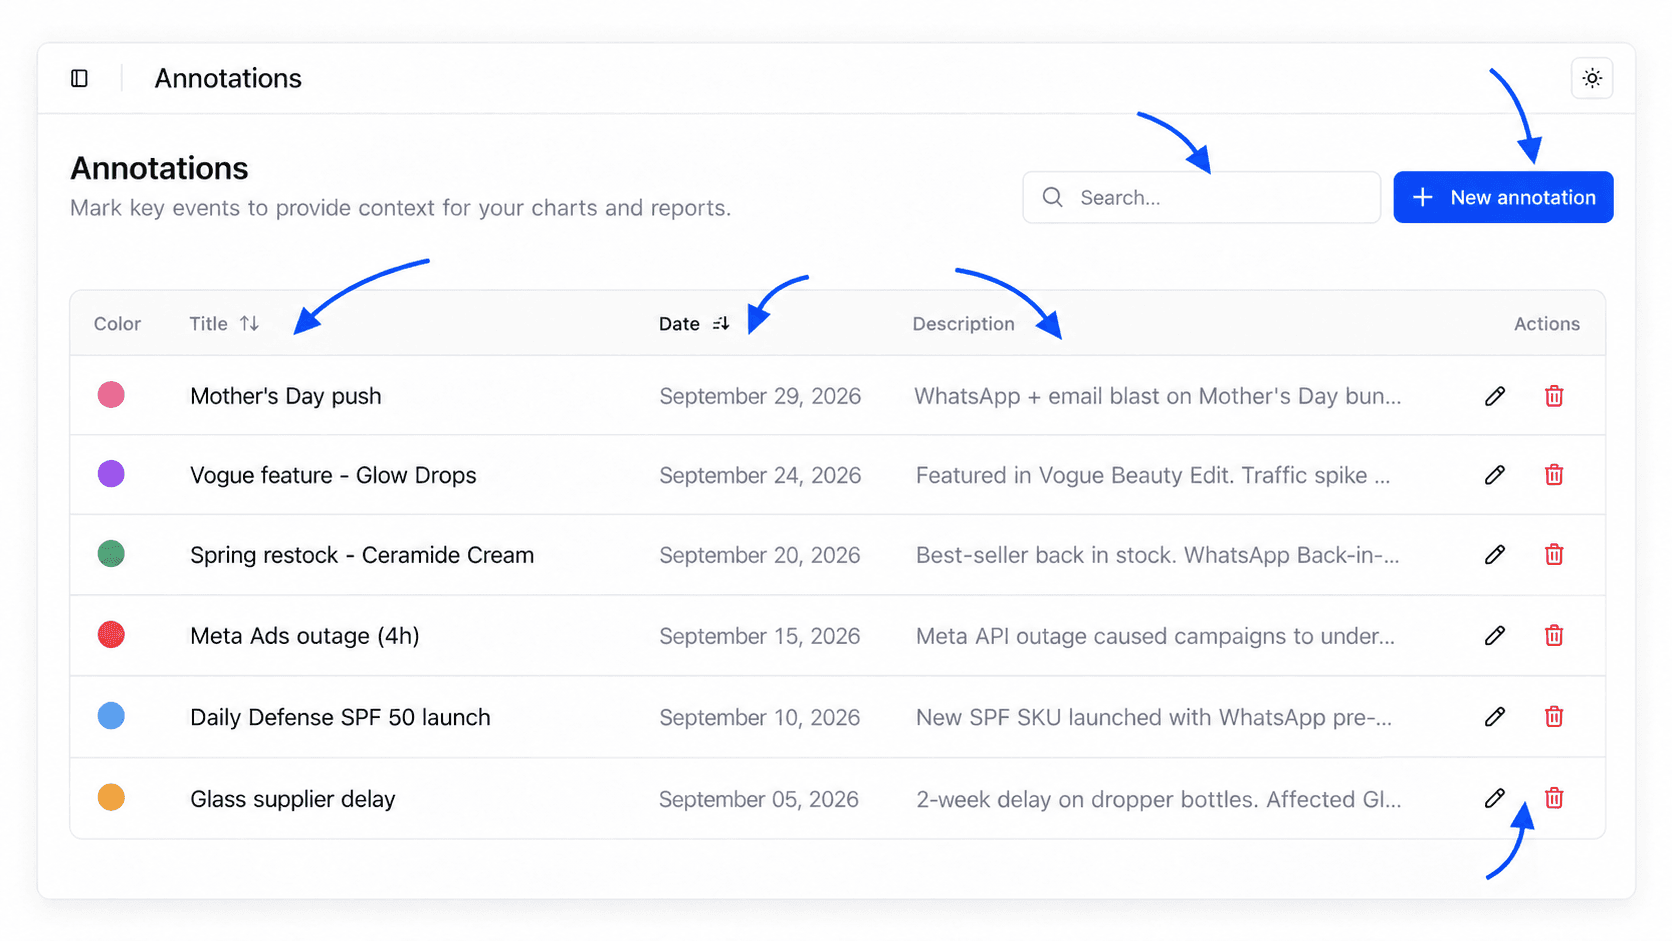Viewport: 1672px width, 941px height.
Task: Delete the Daily Defense SPF 50 launch row
Action: tap(1554, 716)
